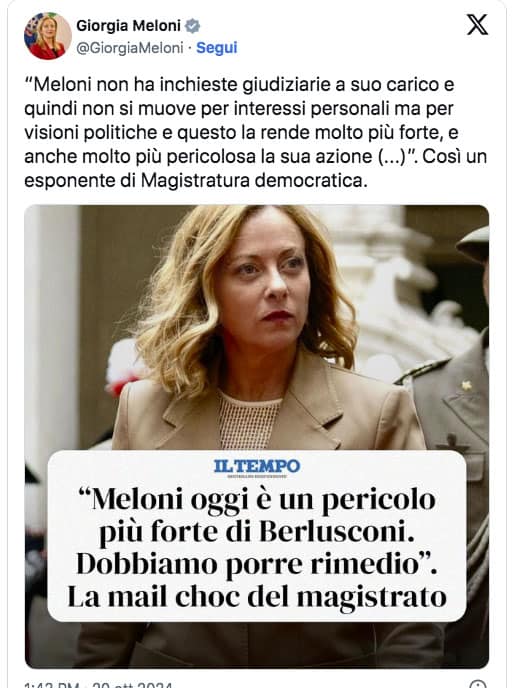
Task: Click 'La mail choc del magistrato' line
Action: coord(257,596)
